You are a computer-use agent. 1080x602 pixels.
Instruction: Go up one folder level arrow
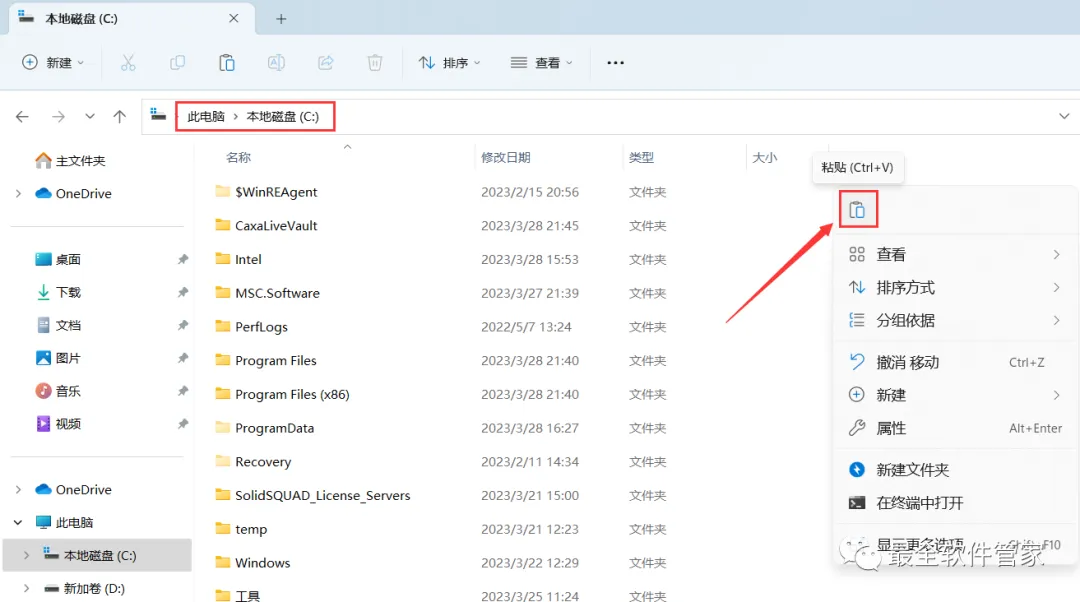(x=120, y=116)
